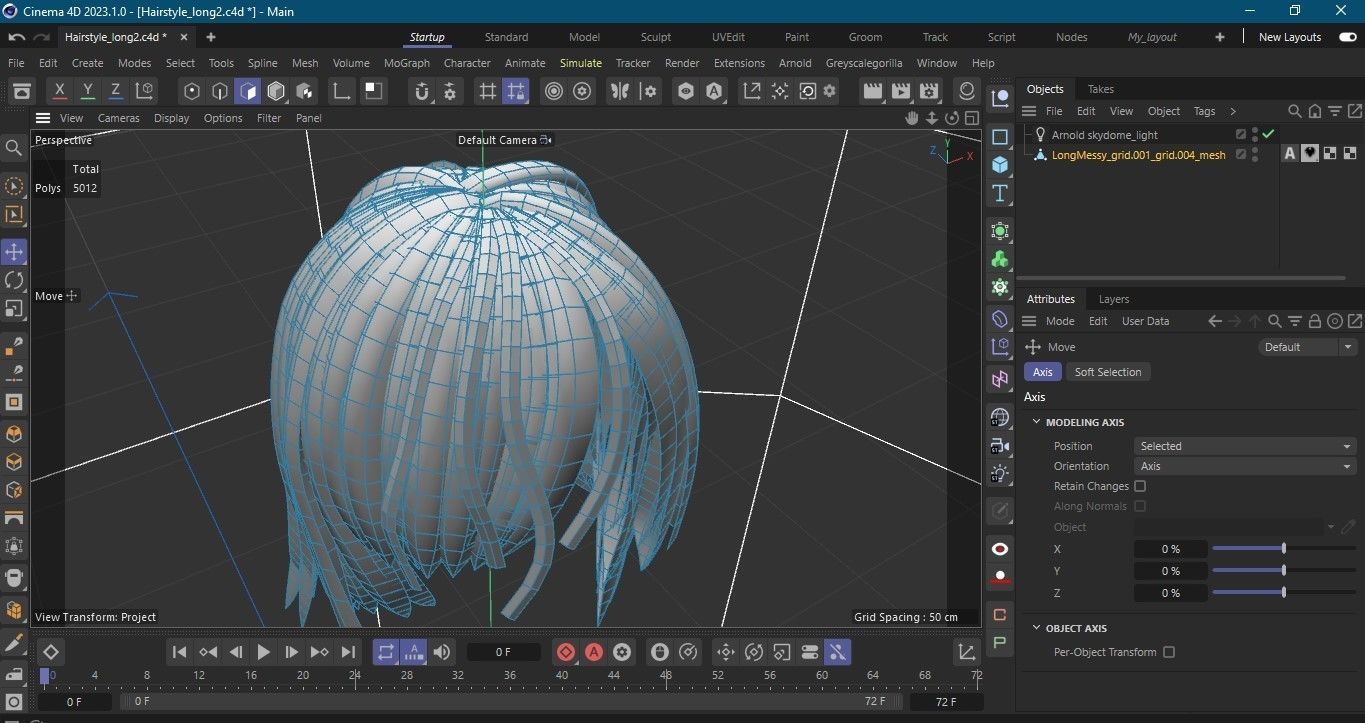Click the Play forward button
This screenshot has width=1365, height=723.
point(264,652)
